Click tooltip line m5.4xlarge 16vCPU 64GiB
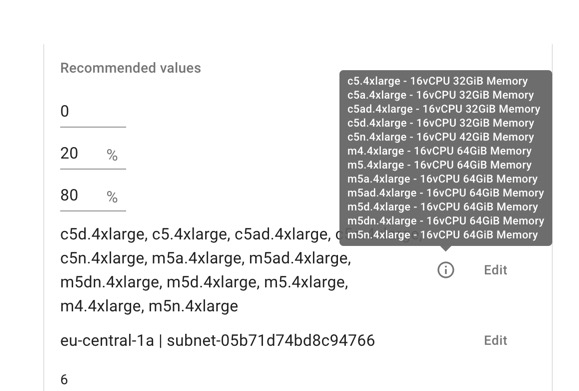 coord(439,165)
